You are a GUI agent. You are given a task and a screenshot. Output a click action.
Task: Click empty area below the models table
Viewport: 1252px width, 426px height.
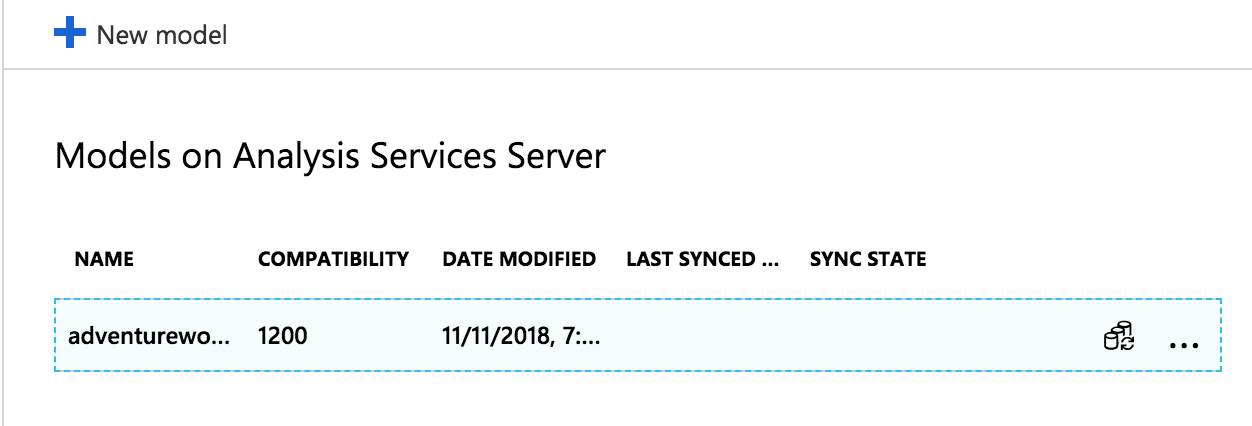(630, 400)
